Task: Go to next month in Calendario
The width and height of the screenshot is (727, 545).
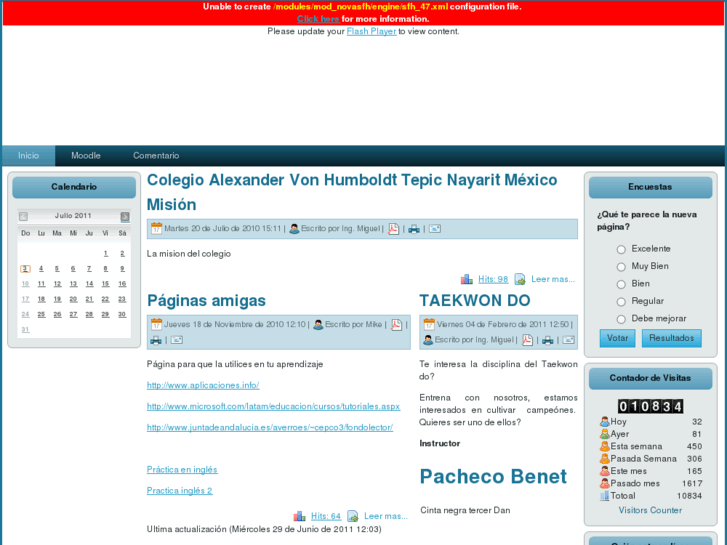Action: (125, 217)
